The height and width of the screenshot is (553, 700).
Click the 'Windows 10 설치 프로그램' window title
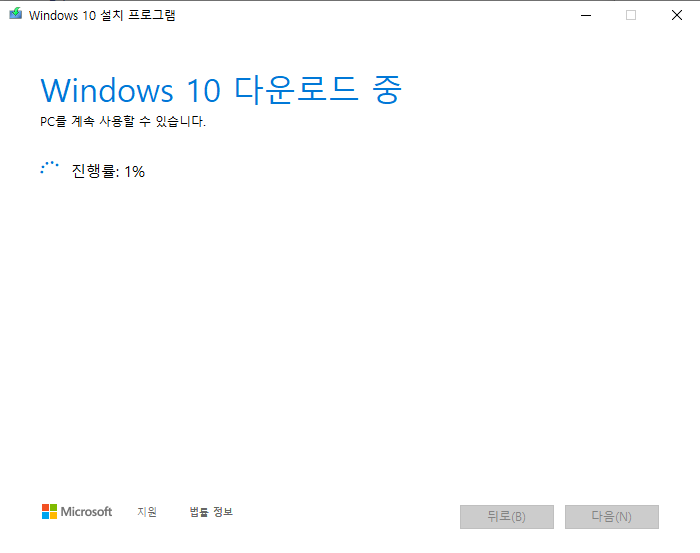pos(102,15)
